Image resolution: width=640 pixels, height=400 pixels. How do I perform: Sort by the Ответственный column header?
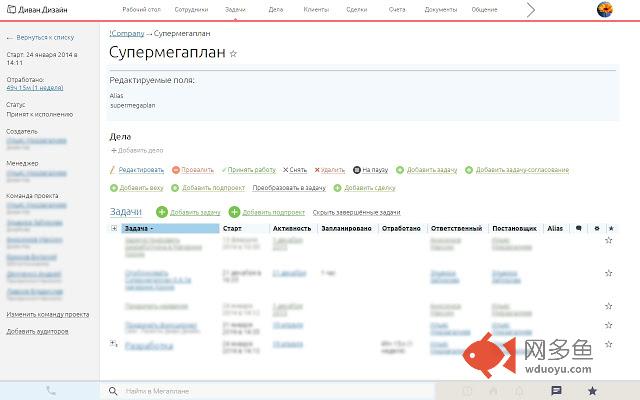(456, 229)
